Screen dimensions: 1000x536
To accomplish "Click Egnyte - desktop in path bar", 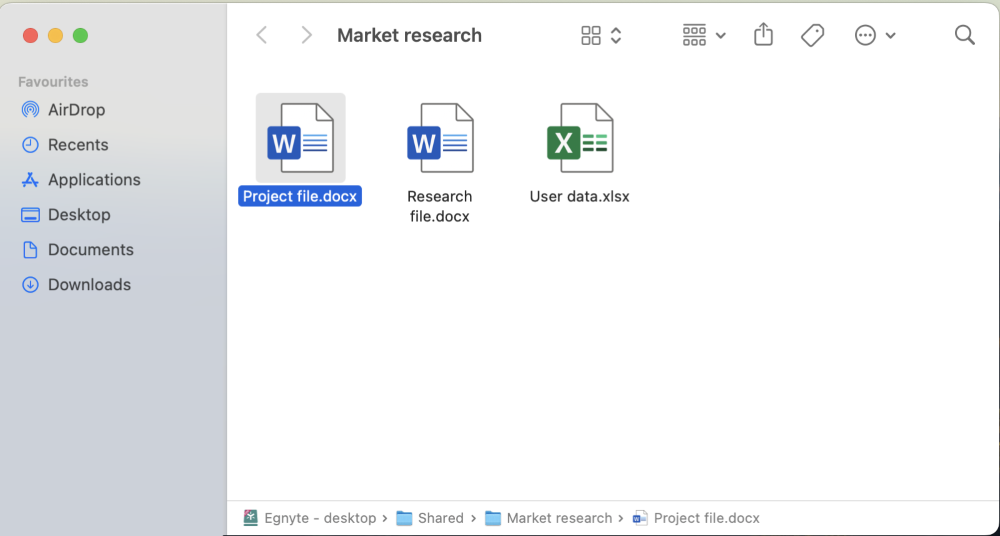I will [x=319, y=518].
